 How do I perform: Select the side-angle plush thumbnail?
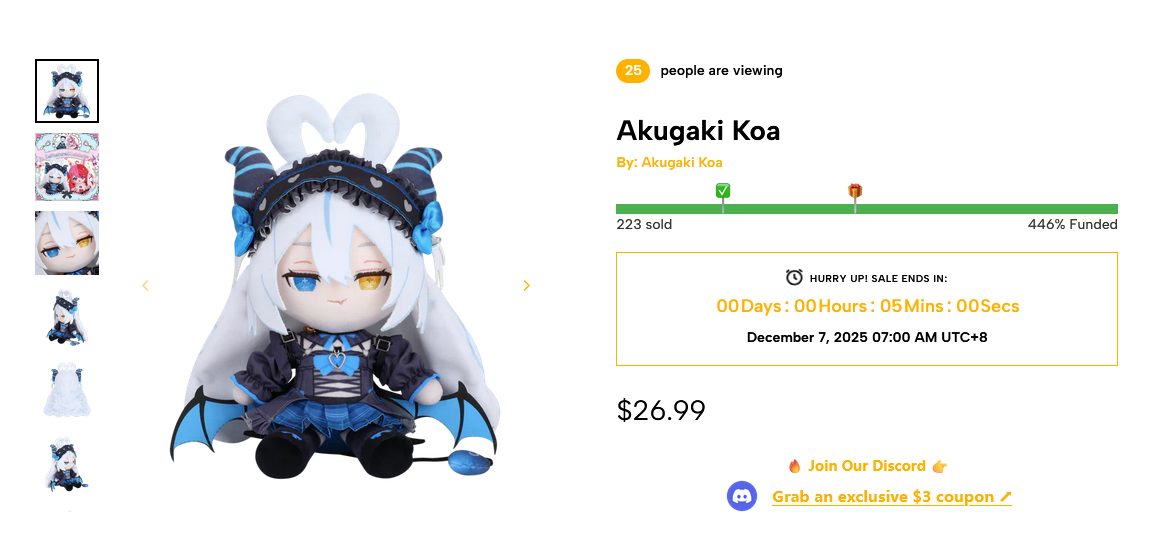(x=67, y=318)
